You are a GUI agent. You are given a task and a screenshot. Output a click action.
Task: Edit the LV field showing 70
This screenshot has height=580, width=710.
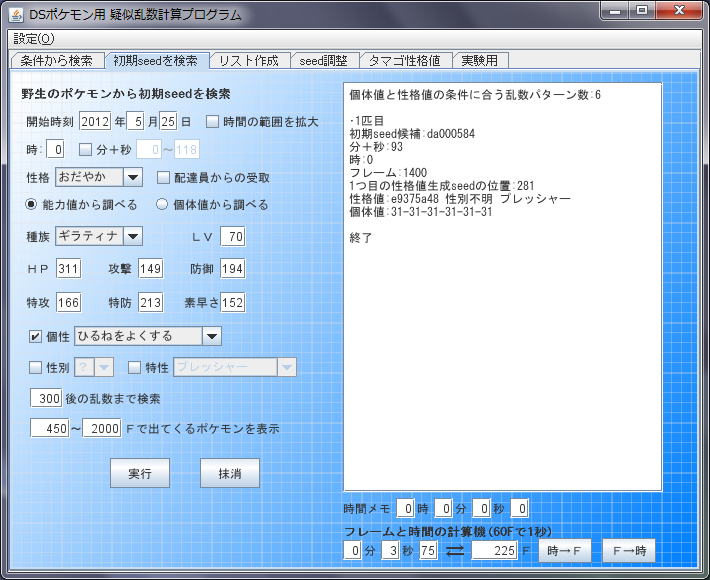pyautogui.click(x=233, y=236)
